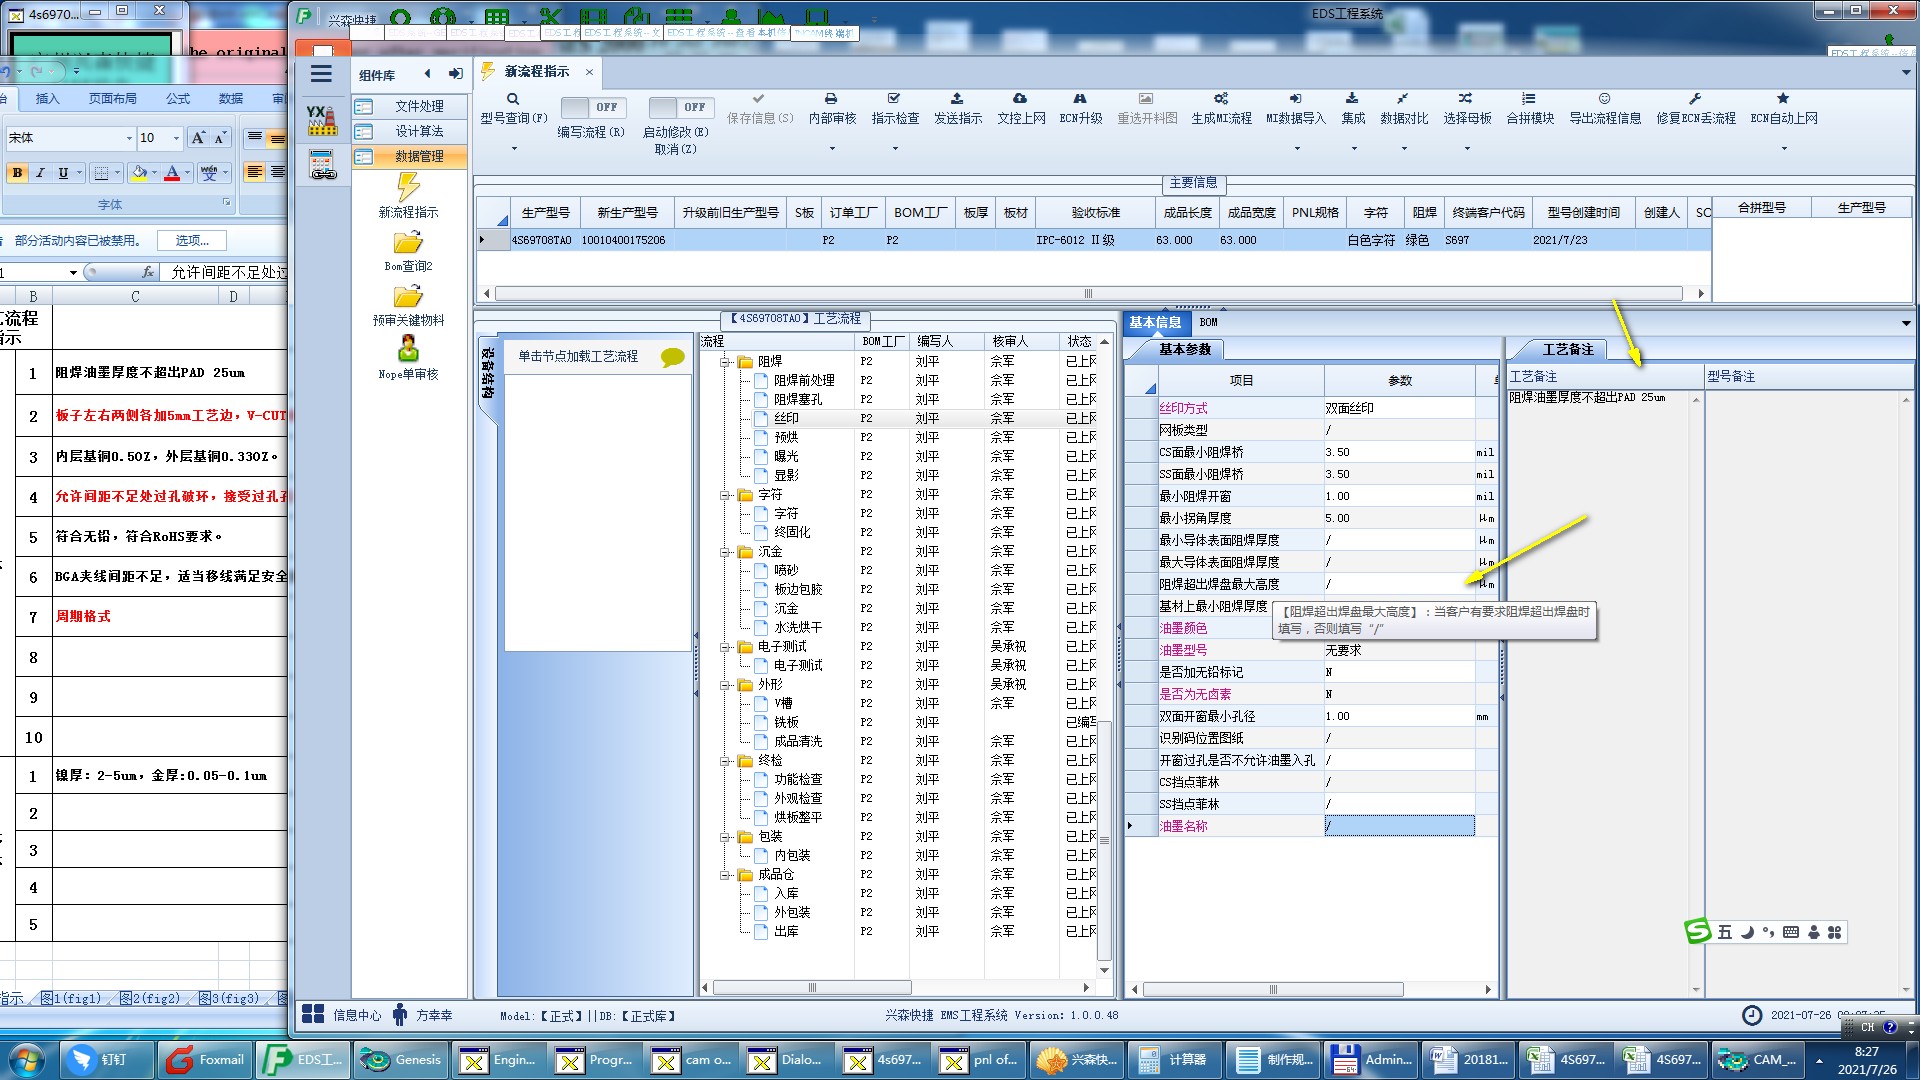This screenshot has width=1920, height=1080.
Task: Click the hamburger menu icon in sidebar
Action: (321, 74)
